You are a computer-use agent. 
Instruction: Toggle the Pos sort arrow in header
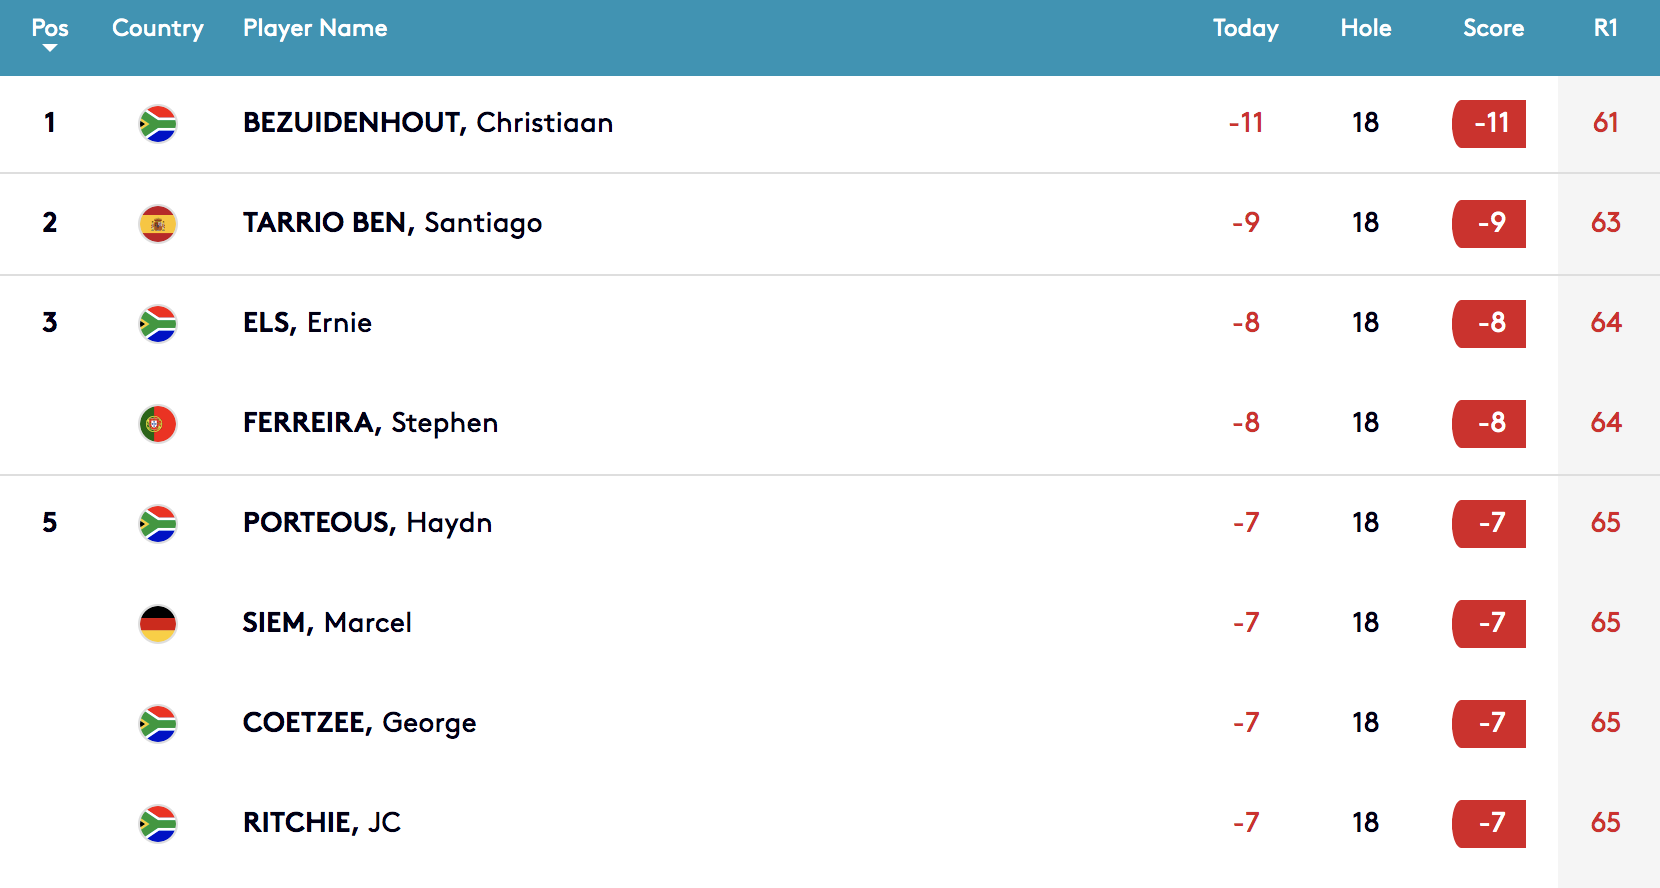(x=50, y=47)
